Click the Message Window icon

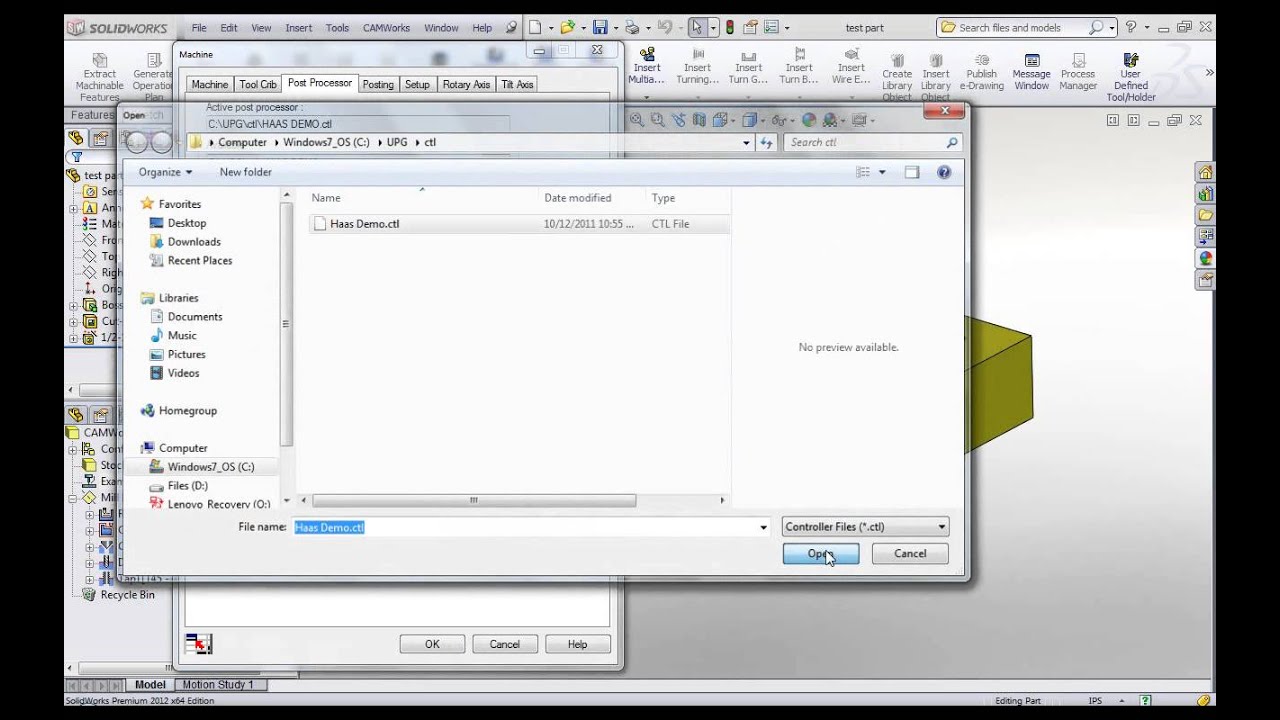pyautogui.click(x=1031, y=73)
